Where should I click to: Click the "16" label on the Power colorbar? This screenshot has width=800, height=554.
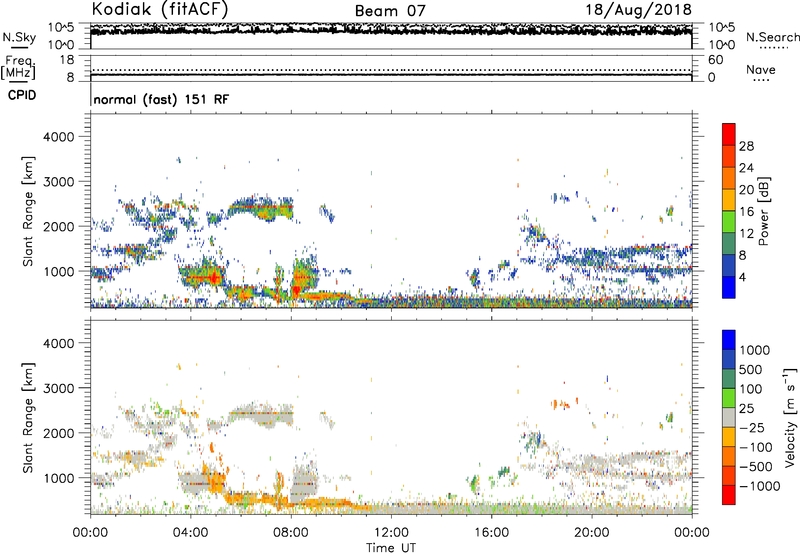(746, 212)
